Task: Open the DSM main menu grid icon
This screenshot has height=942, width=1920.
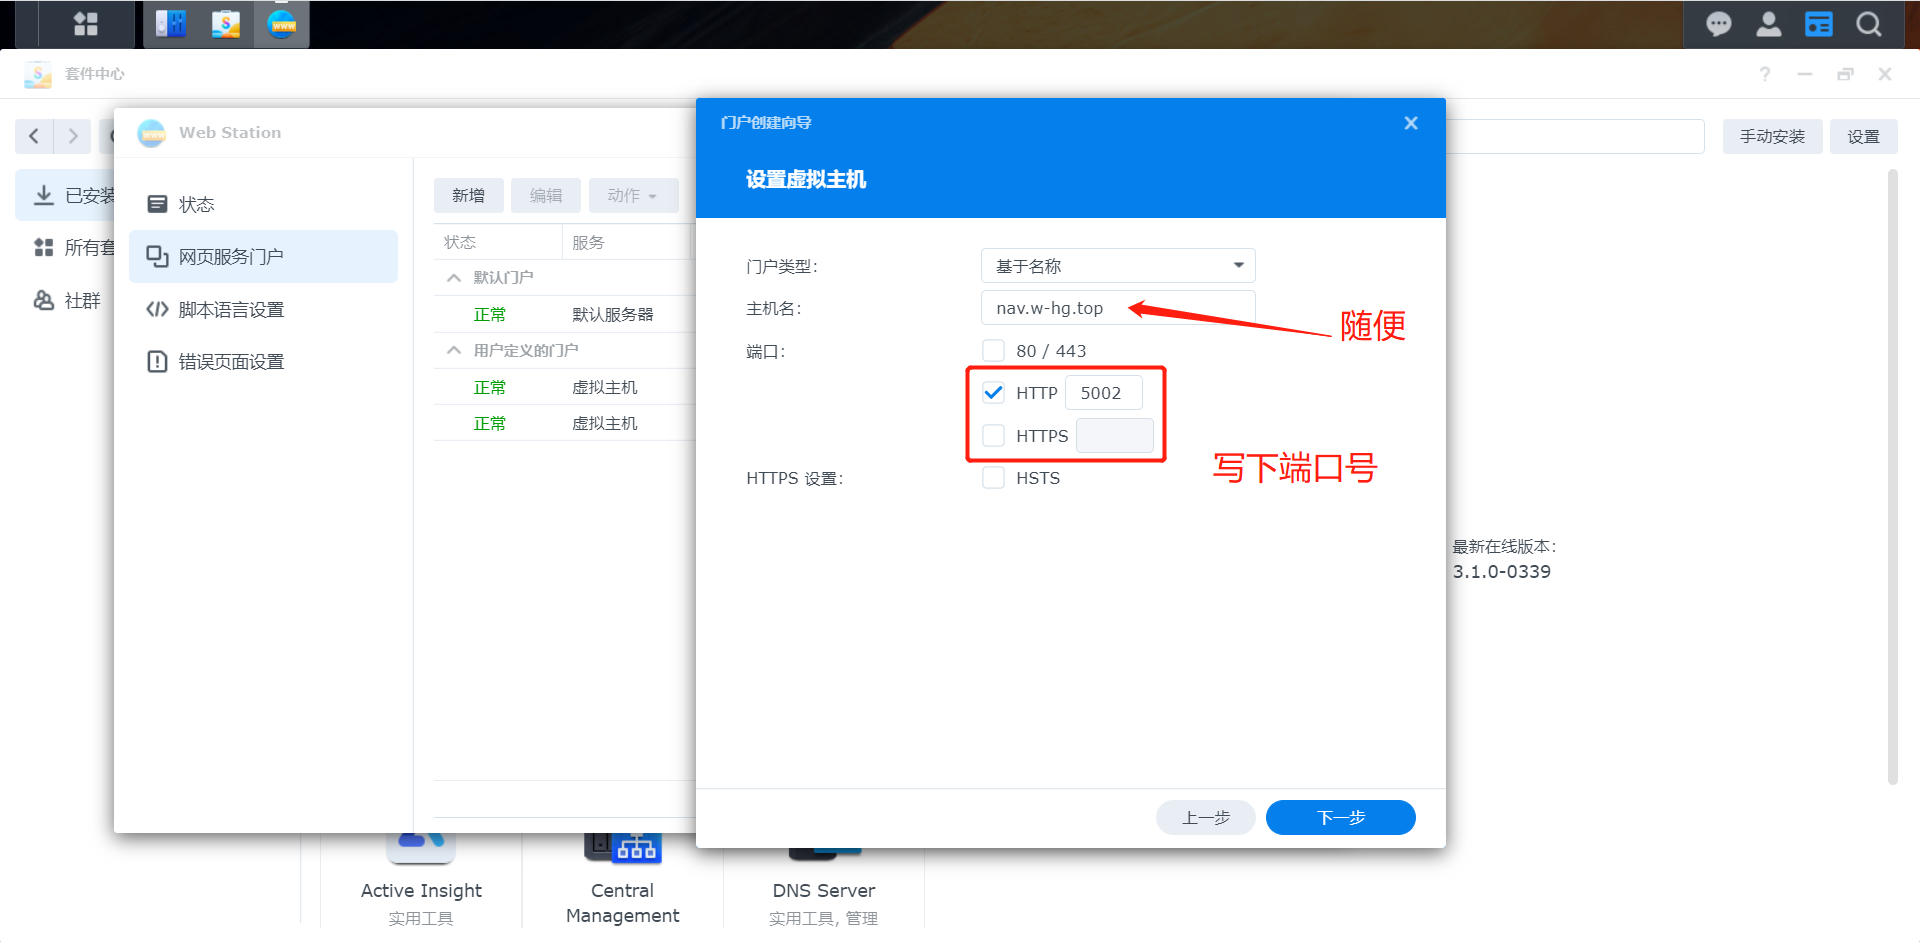Action: [86, 24]
